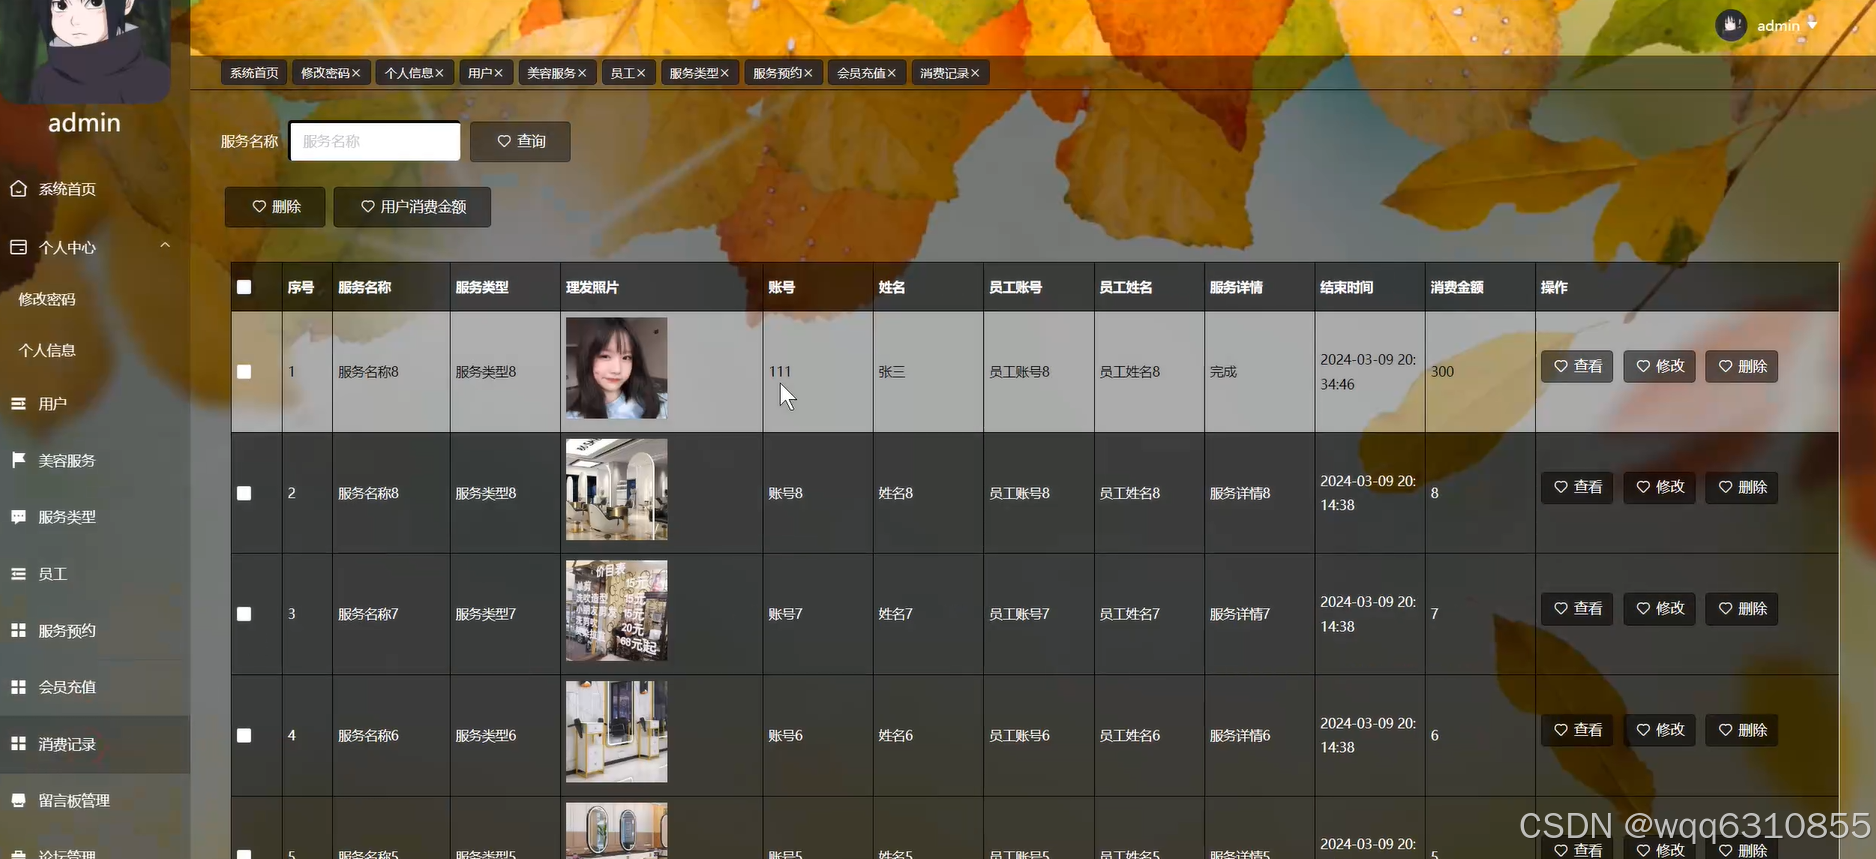The image size is (1876, 859).
Task: Close the 消费记录 tab
Action: (975, 73)
